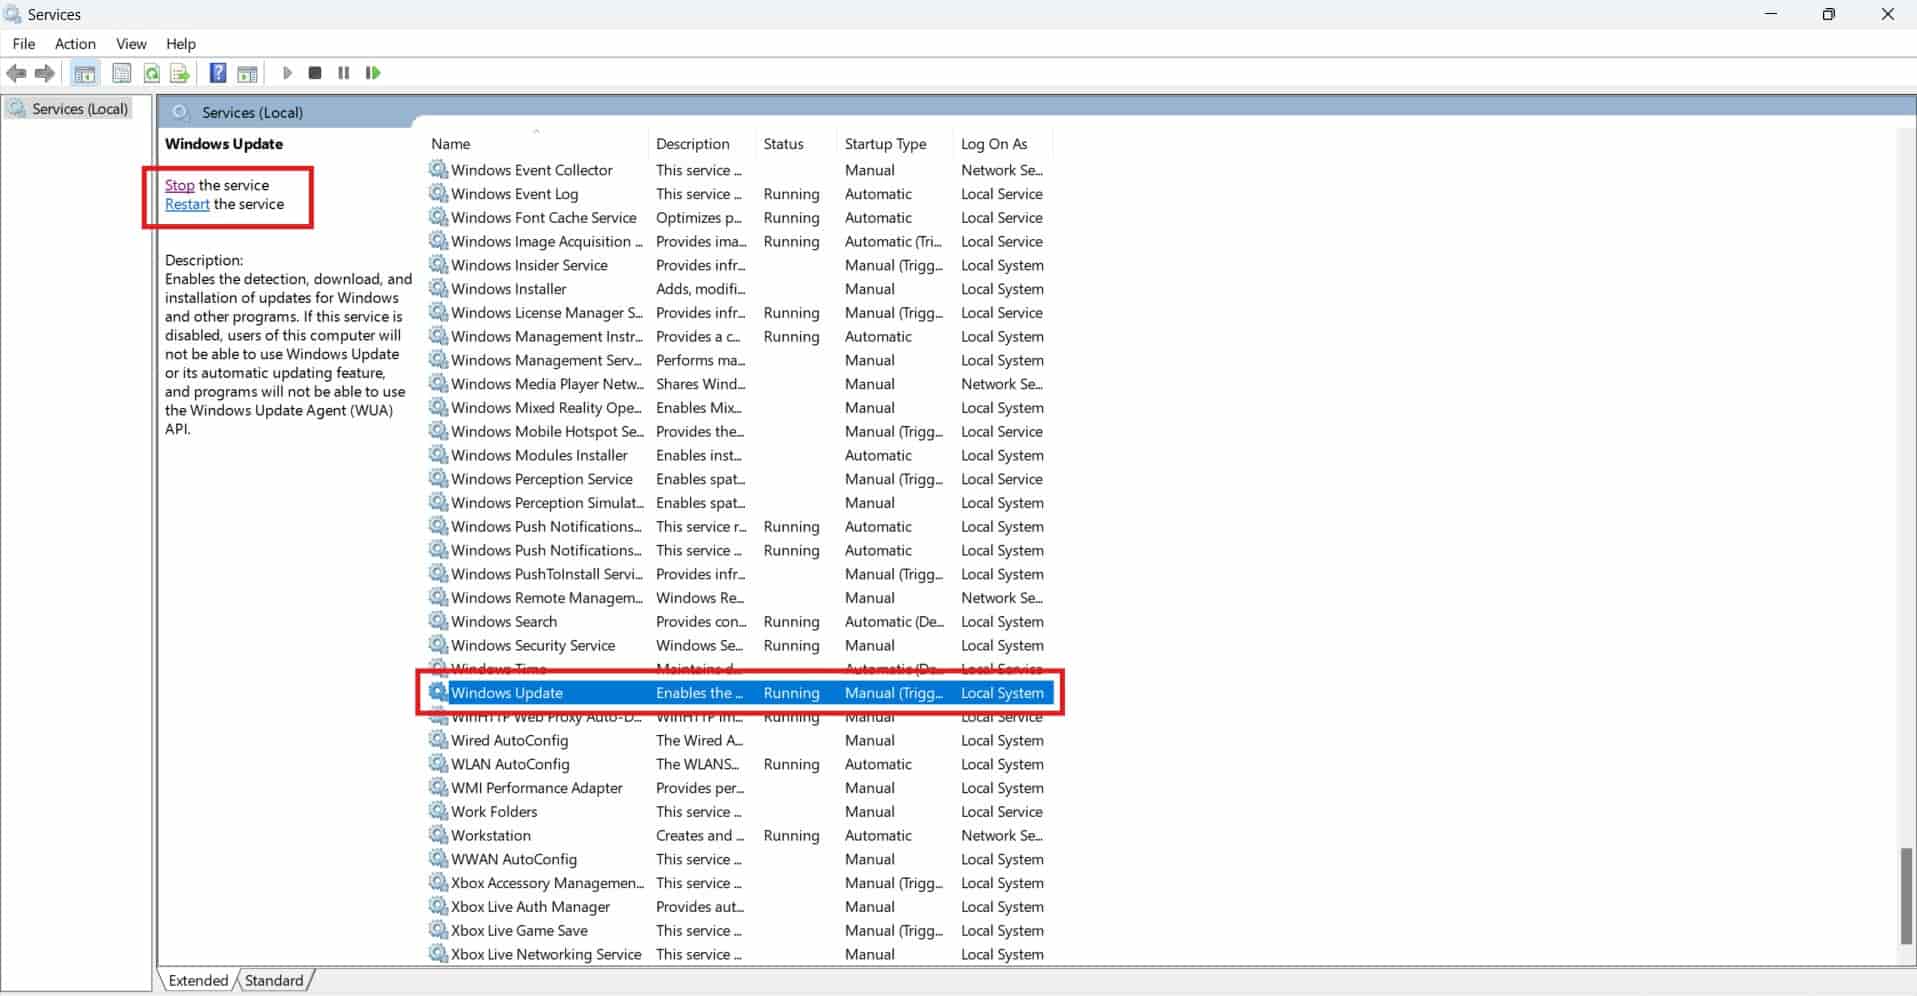Sort by the Name column header
Image resolution: width=1917 pixels, height=996 pixels.
pos(537,144)
